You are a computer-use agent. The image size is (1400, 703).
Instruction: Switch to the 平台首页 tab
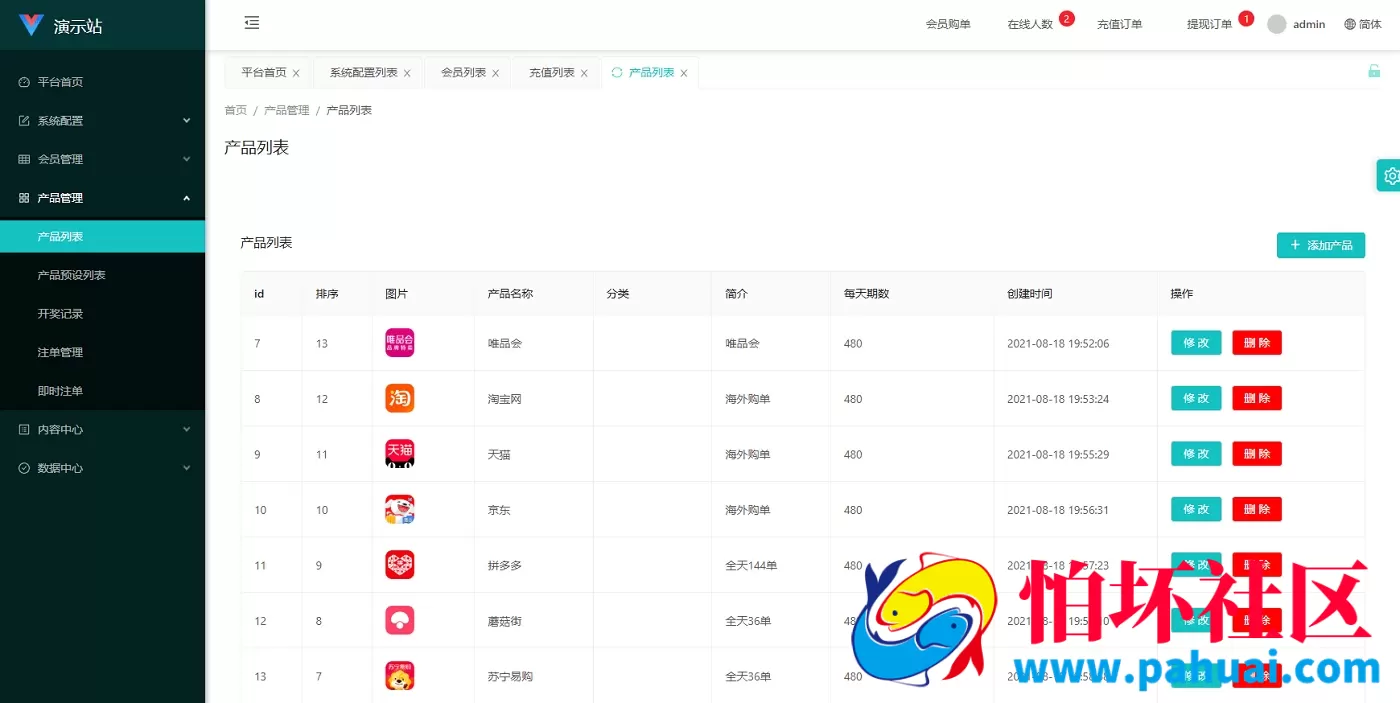(264, 72)
